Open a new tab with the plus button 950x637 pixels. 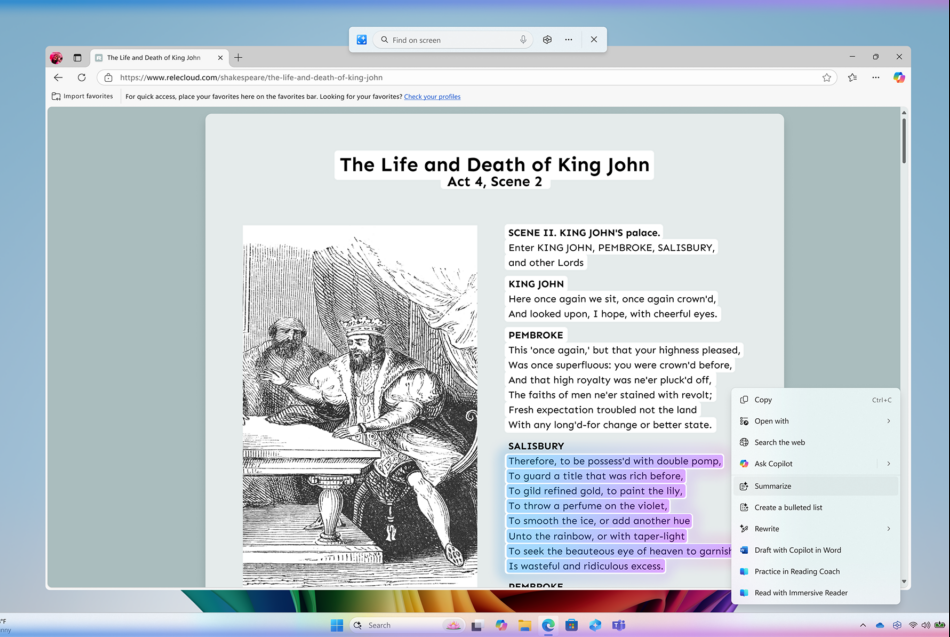click(238, 57)
